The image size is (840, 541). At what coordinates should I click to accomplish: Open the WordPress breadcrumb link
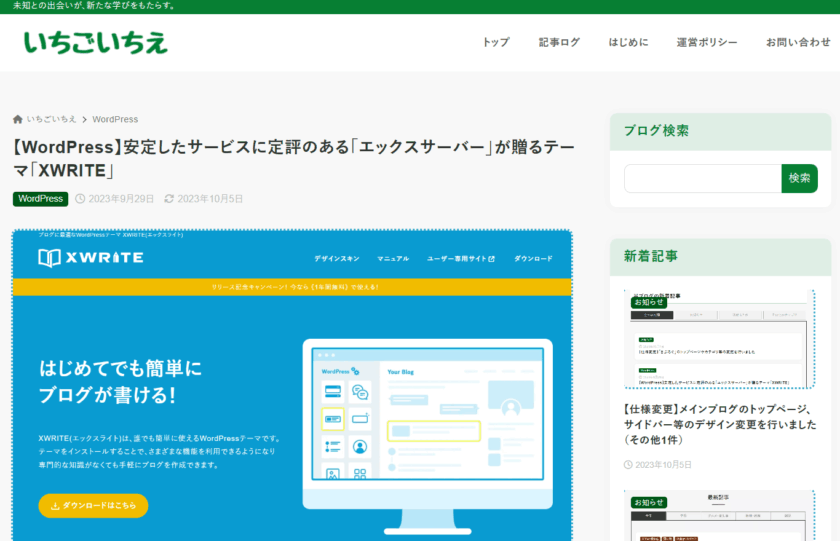pos(115,119)
